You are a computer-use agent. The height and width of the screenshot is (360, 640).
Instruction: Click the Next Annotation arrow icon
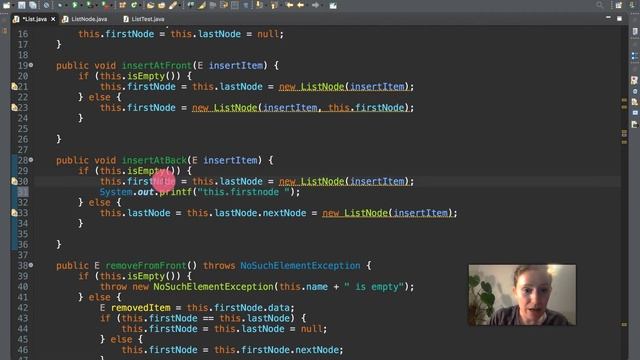click(x=259, y=5)
